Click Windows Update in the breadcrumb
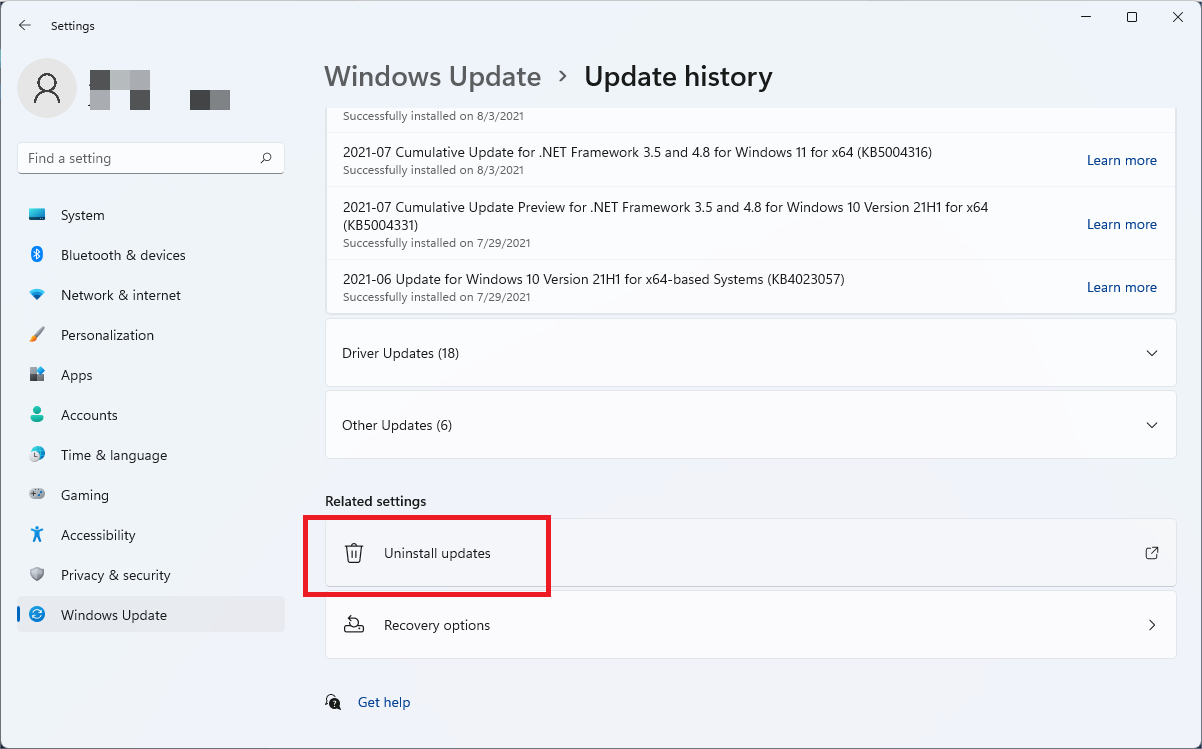The height and width of the screenshot is (749, 1202). (432, 76)
